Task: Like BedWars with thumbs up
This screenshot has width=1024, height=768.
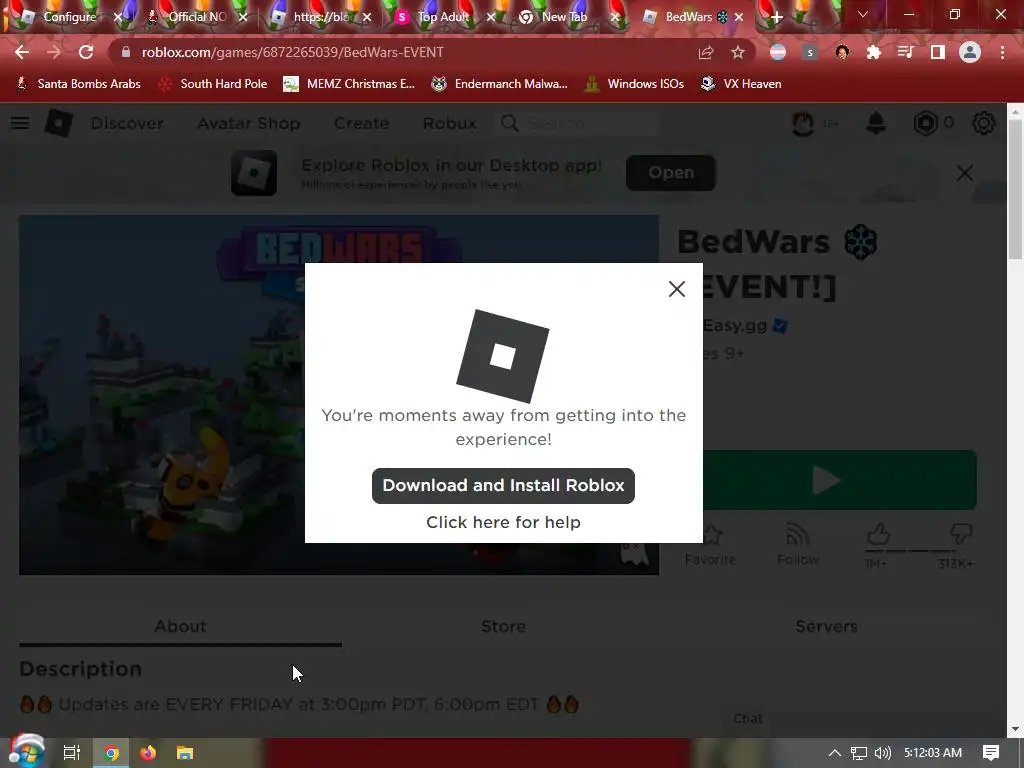Action: (878, 535)
